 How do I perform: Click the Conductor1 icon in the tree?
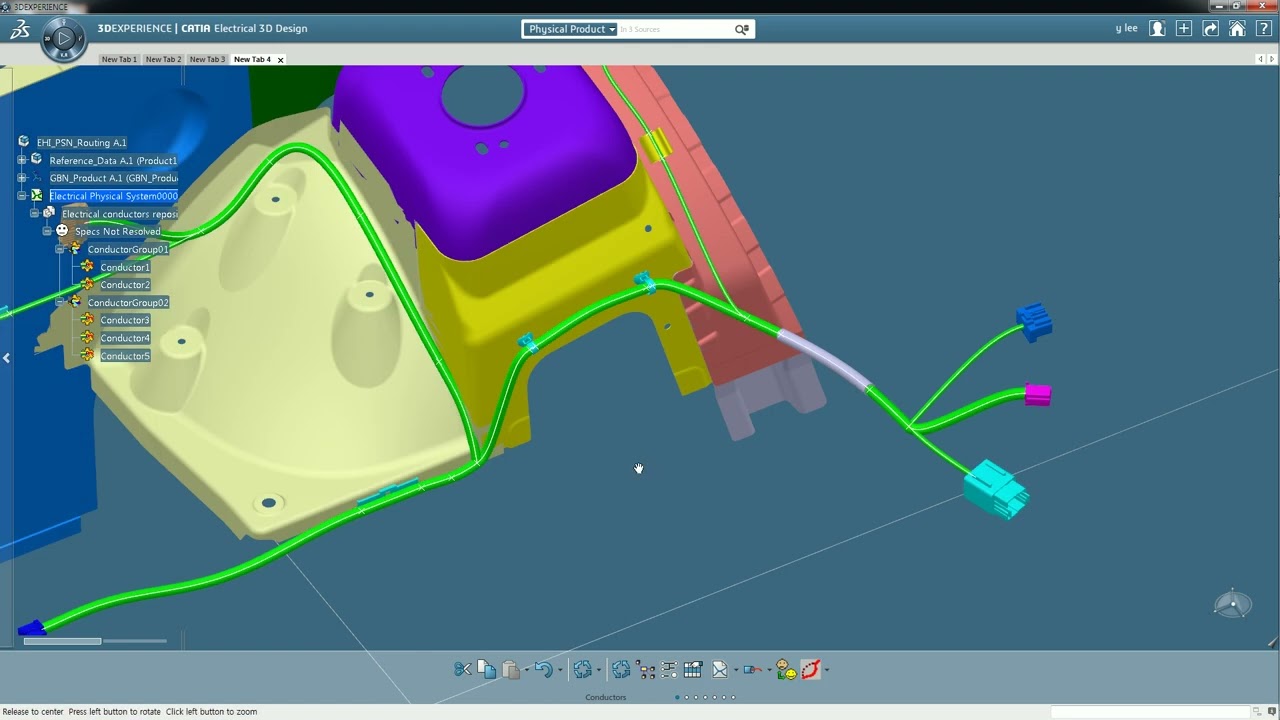pyautogui.click(x=88, y=267)
